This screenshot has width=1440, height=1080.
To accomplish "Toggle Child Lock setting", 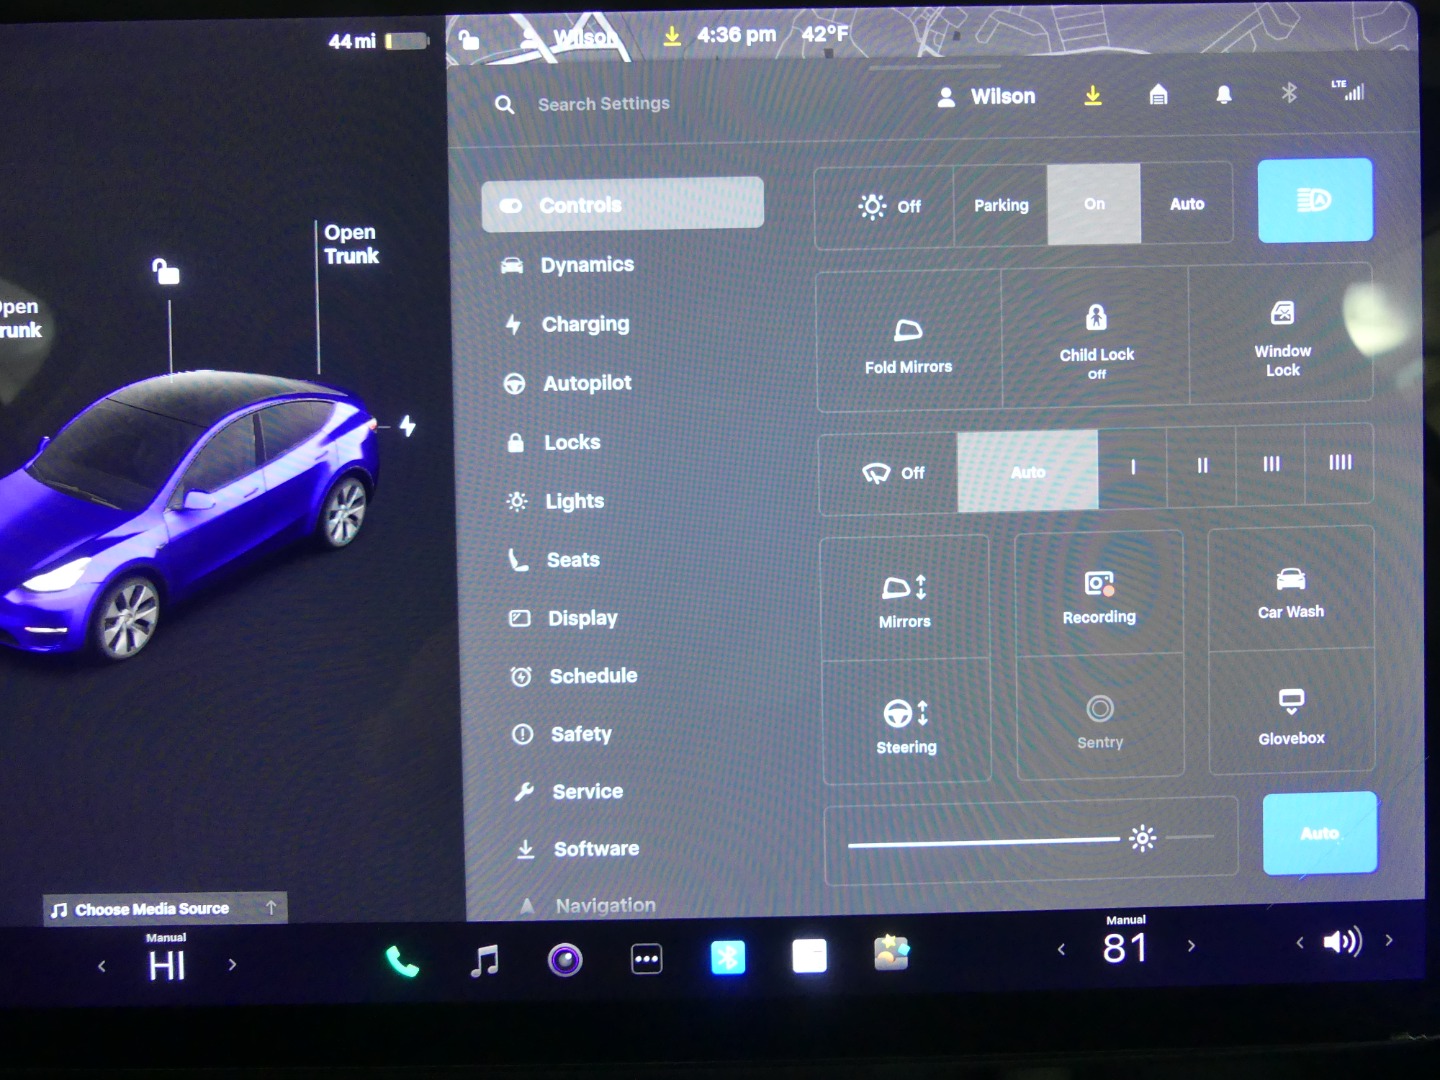I will (1096, 340).
